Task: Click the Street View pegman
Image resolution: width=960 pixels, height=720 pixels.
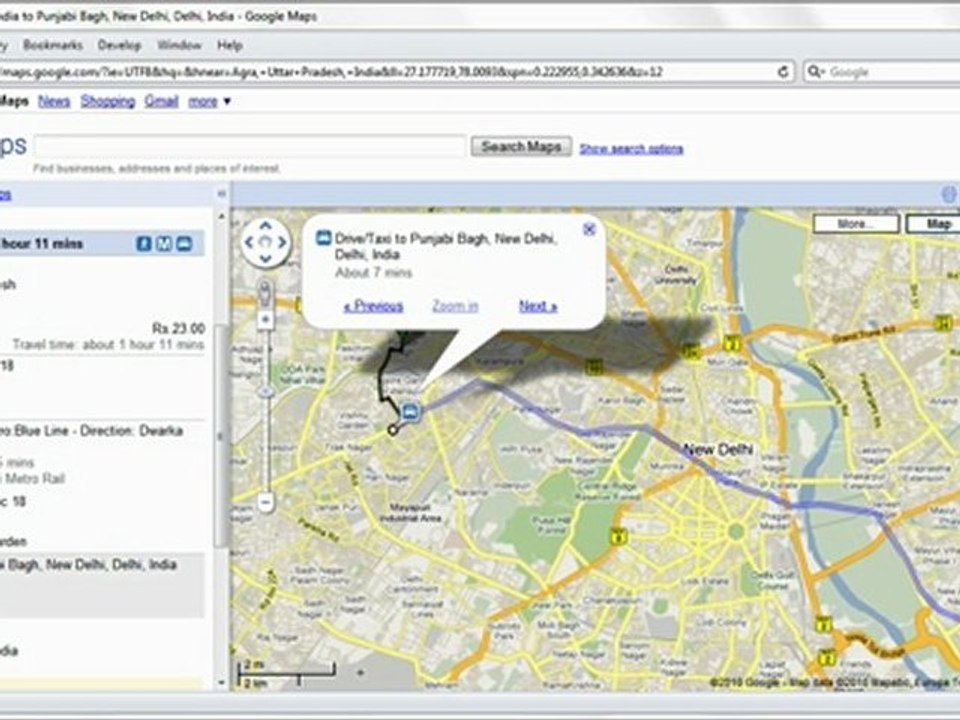Action: pos(265,294)
